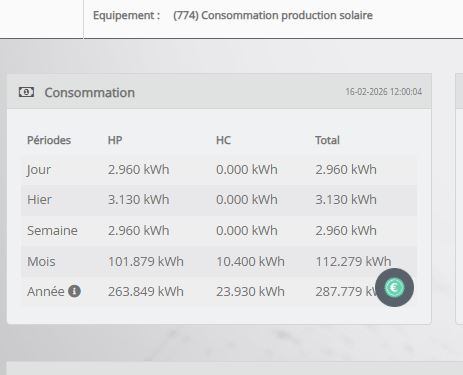
Task: Click Semaine HP value 2.960 kWh
Action: click(139, 230)
